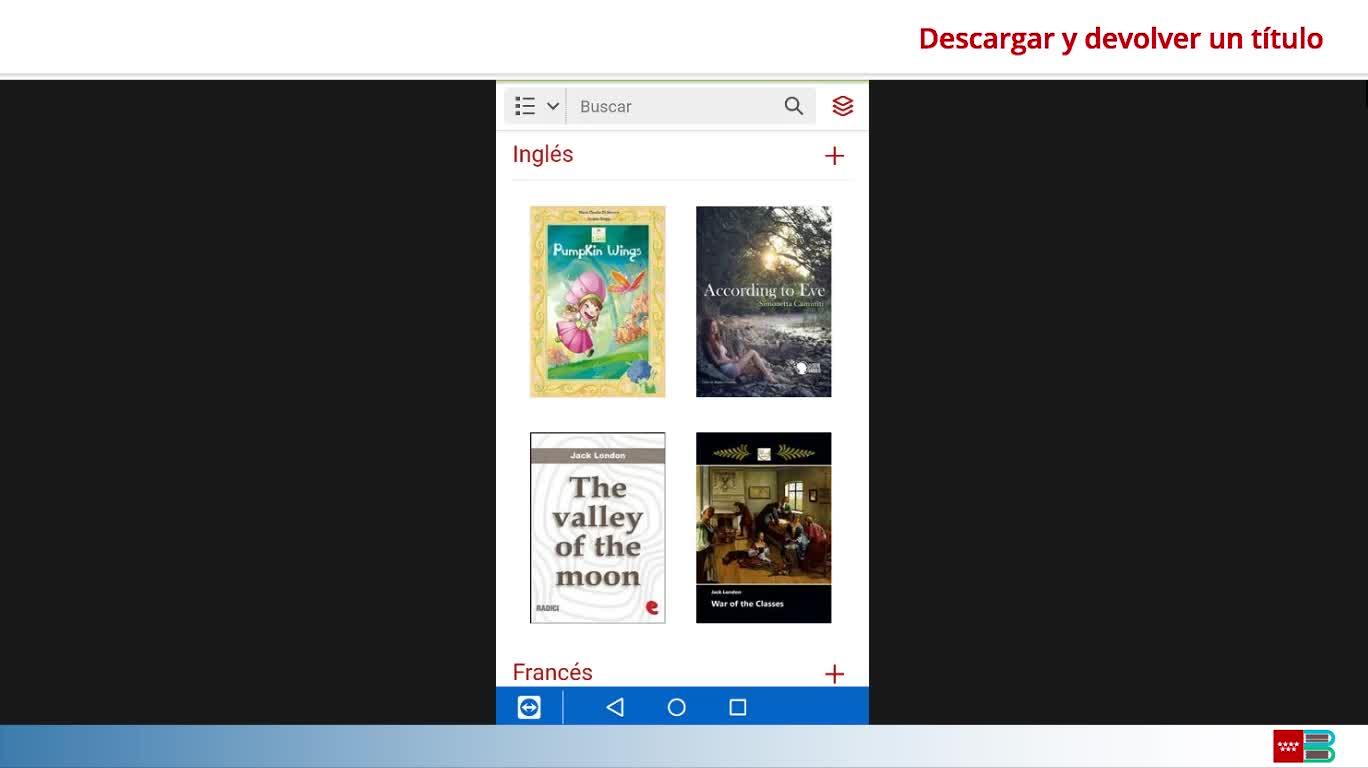This screenshot has height=768, width=1368.
Task: Tap the Android back triangle button
Action: [615, 707]
